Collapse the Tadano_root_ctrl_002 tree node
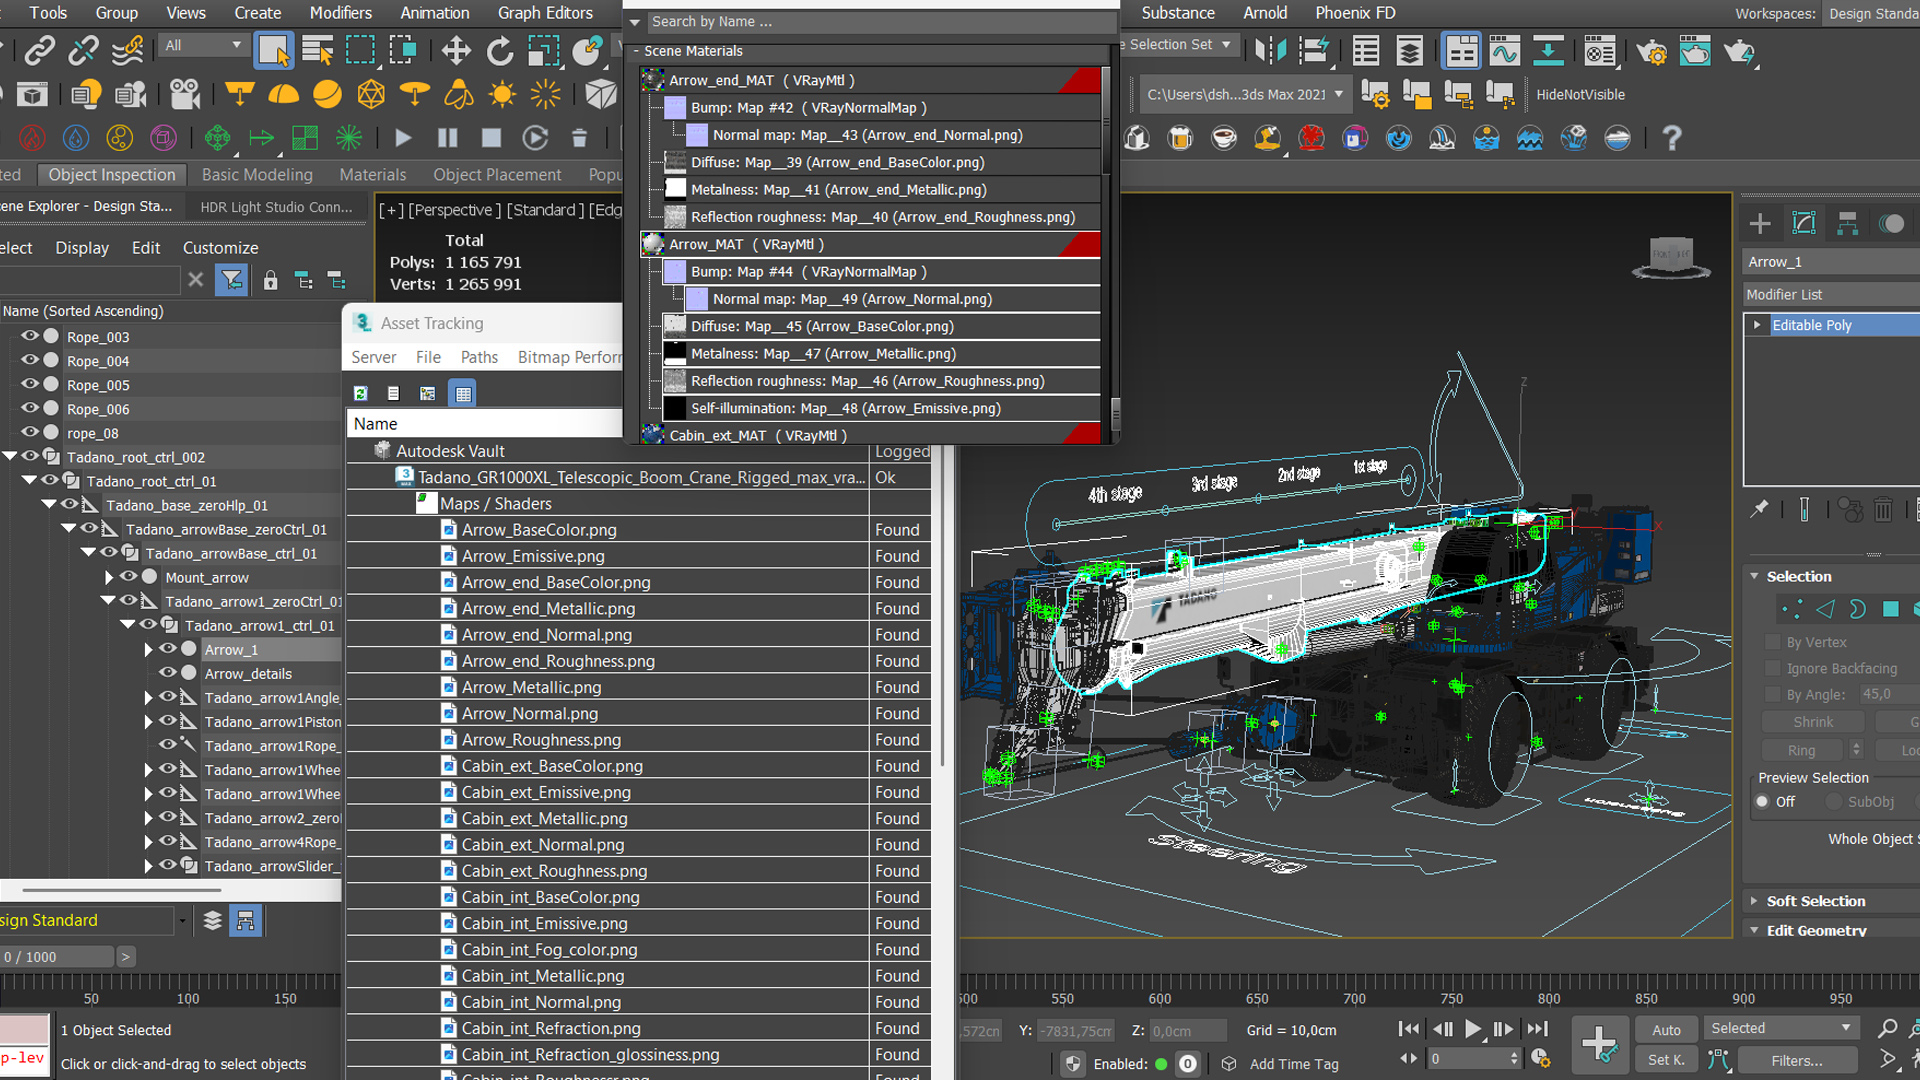 pos(10,457)
